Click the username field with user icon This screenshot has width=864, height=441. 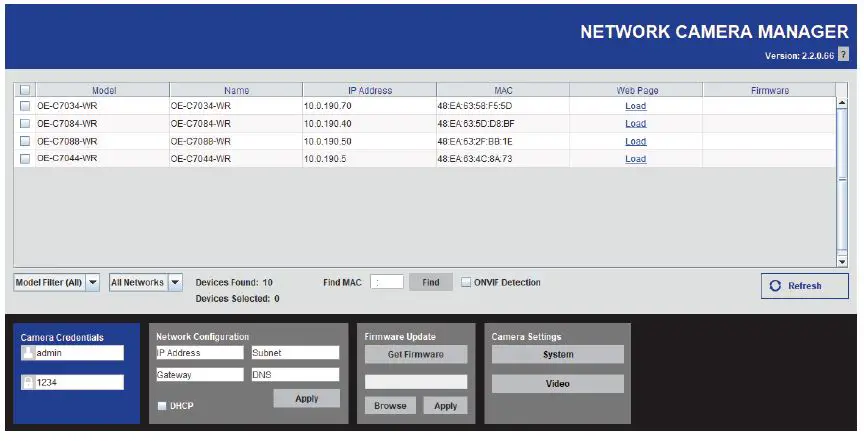pyautogui.click(x=72, y=353)
